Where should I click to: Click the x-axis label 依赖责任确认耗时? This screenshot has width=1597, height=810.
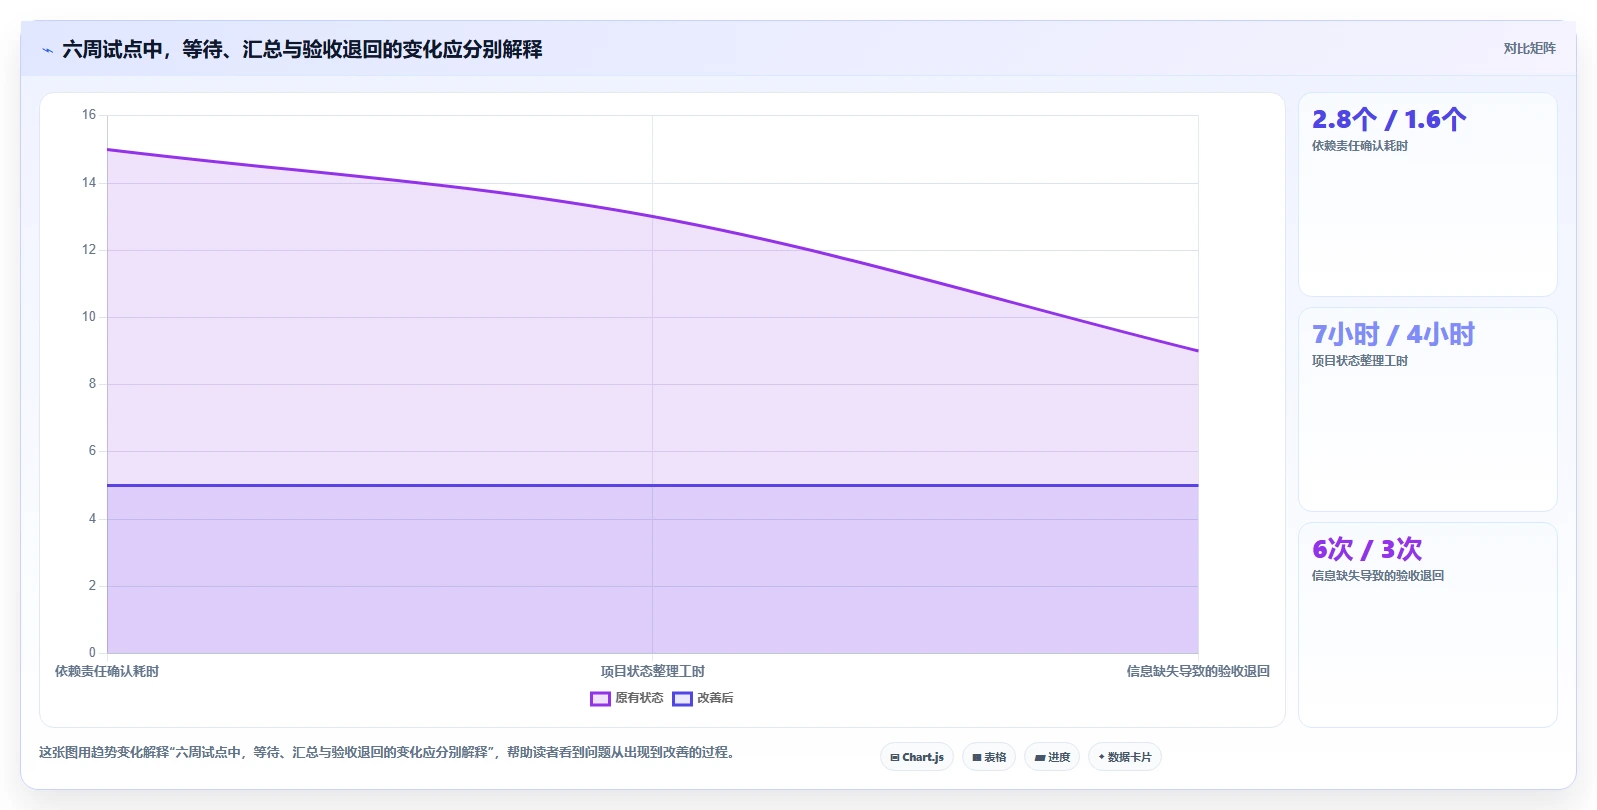tap(107, 671)
